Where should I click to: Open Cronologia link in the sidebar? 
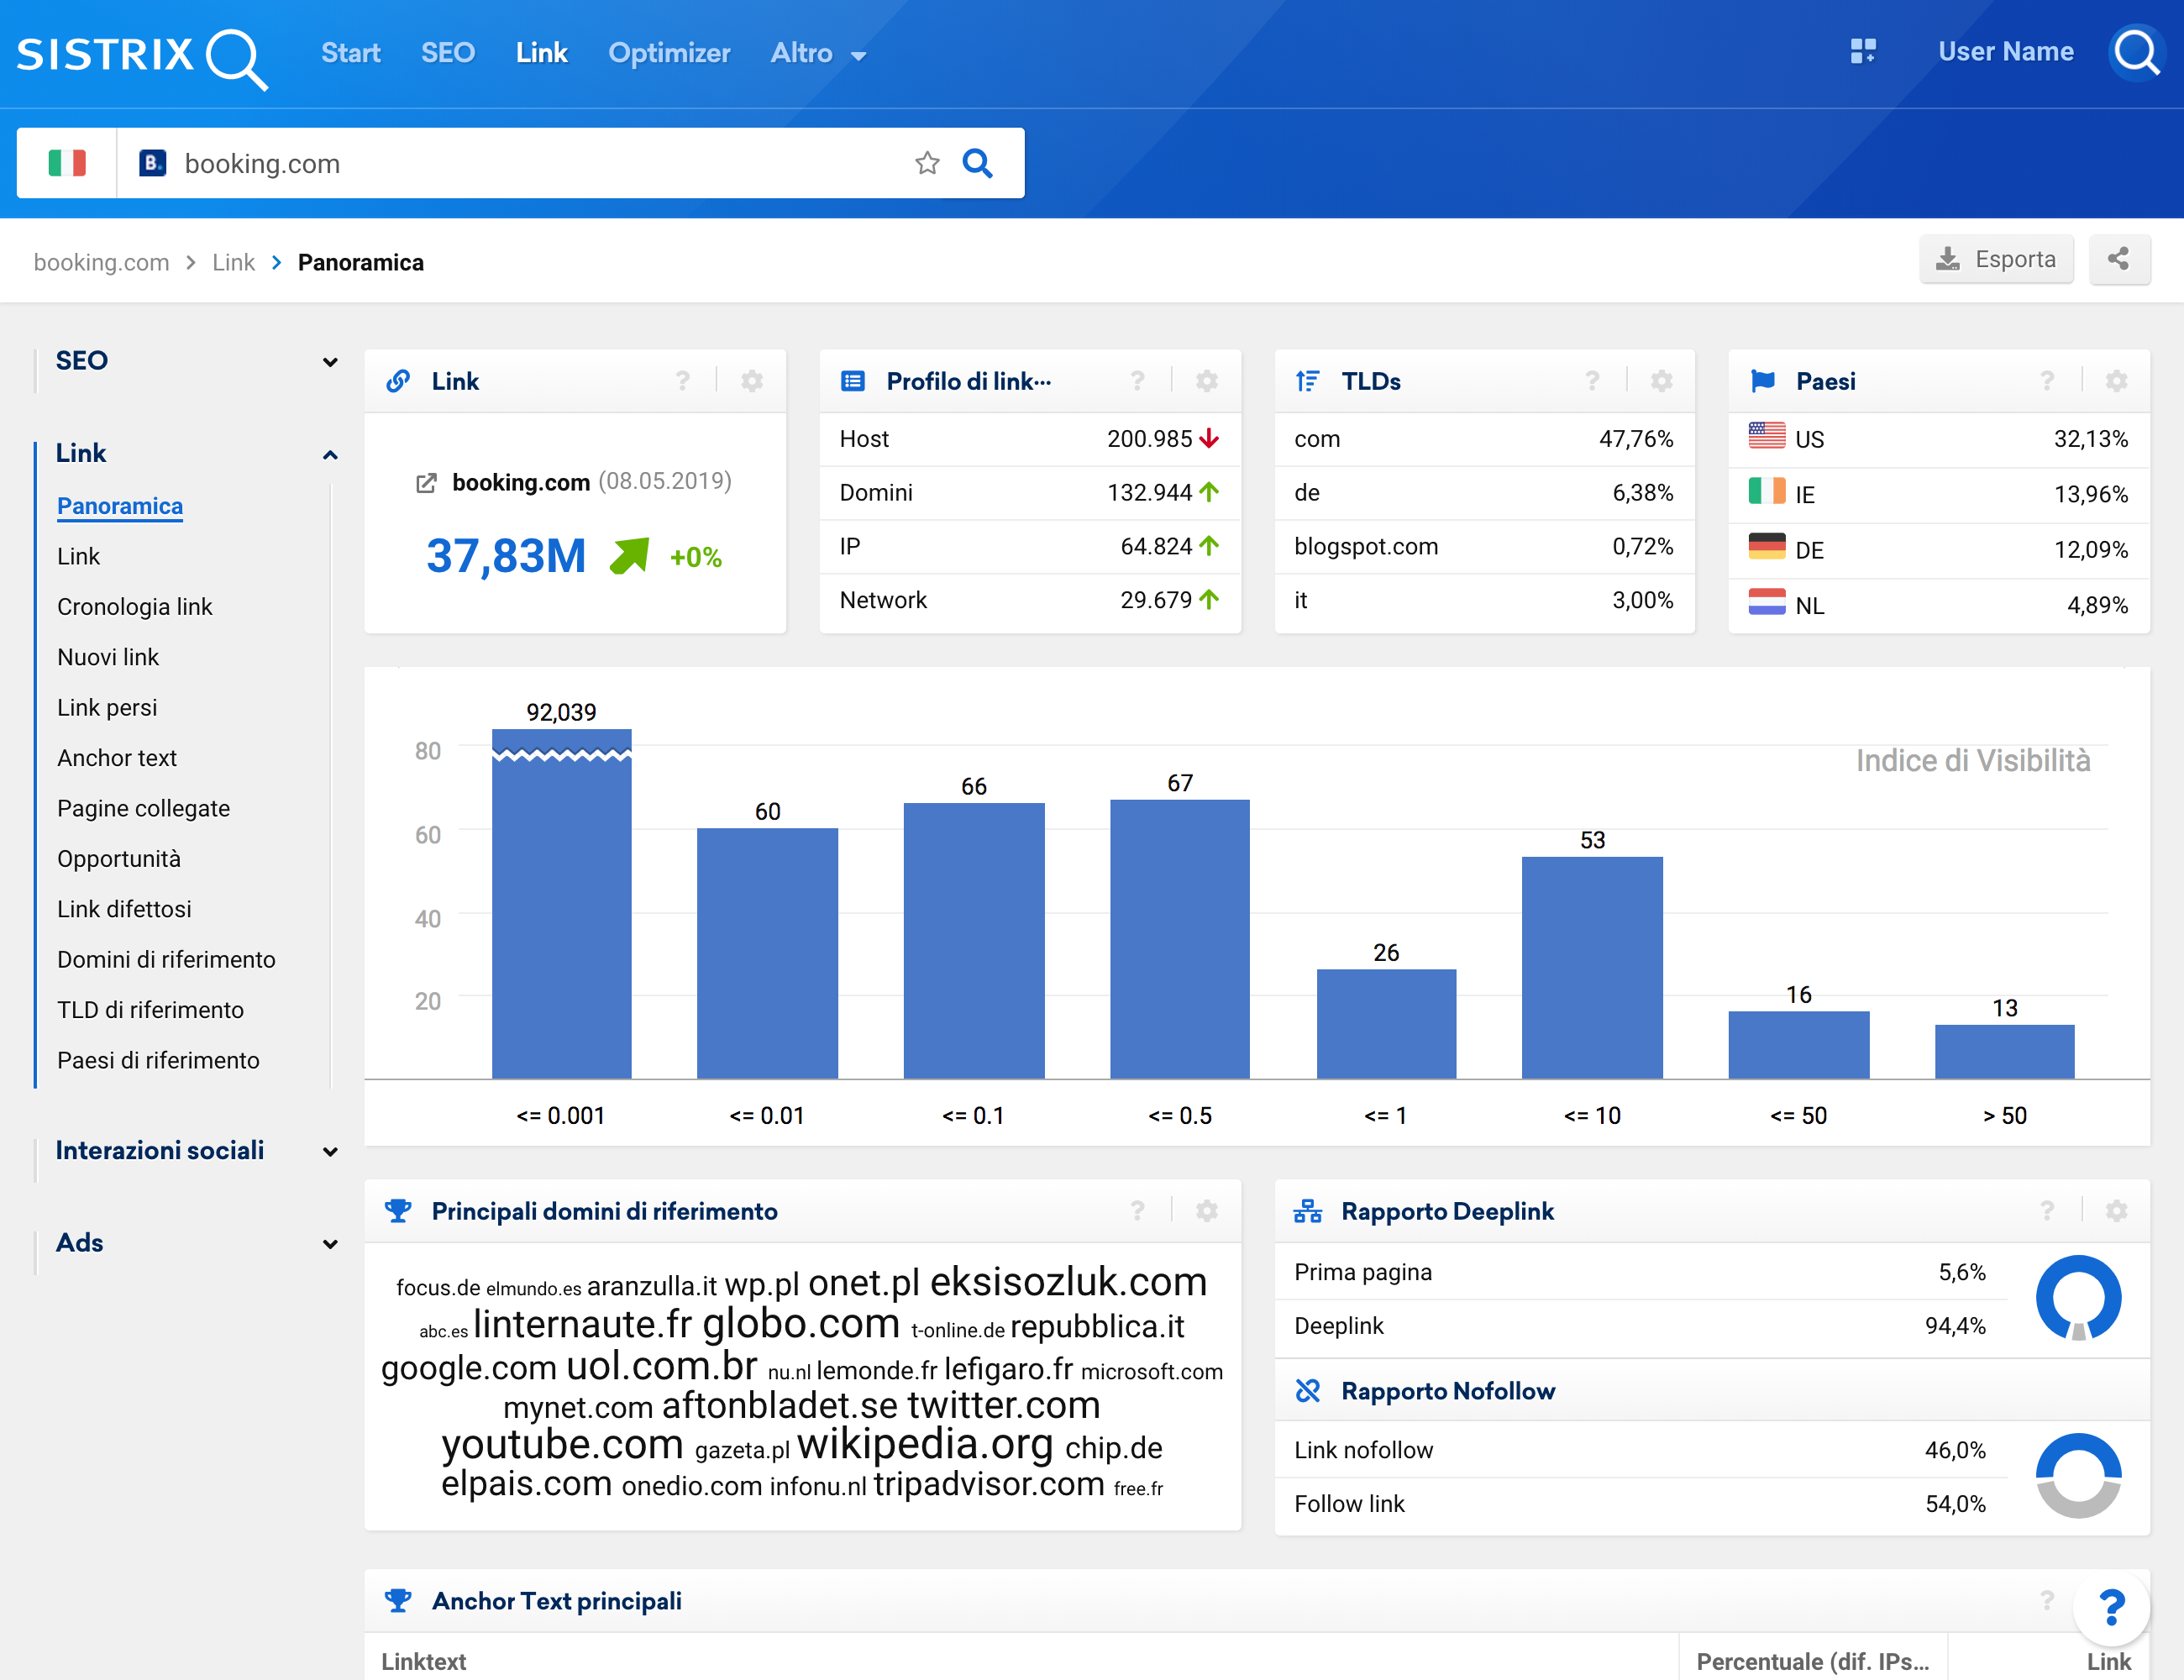pos(134,607)
